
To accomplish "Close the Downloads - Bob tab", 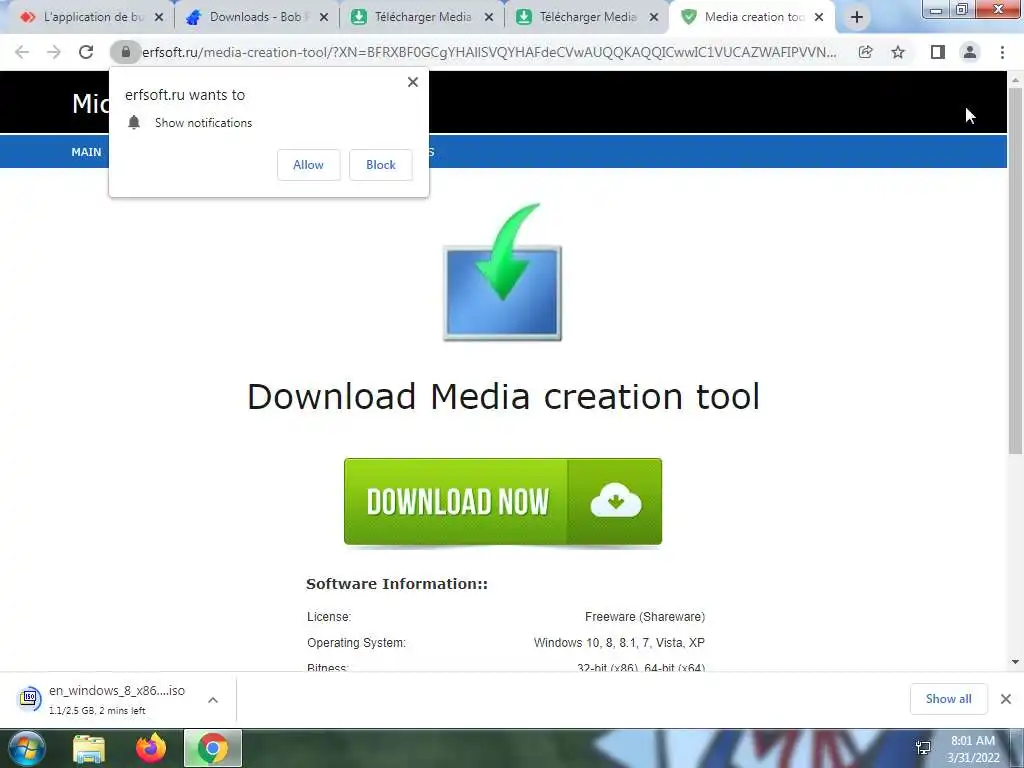I will (324, 18).
